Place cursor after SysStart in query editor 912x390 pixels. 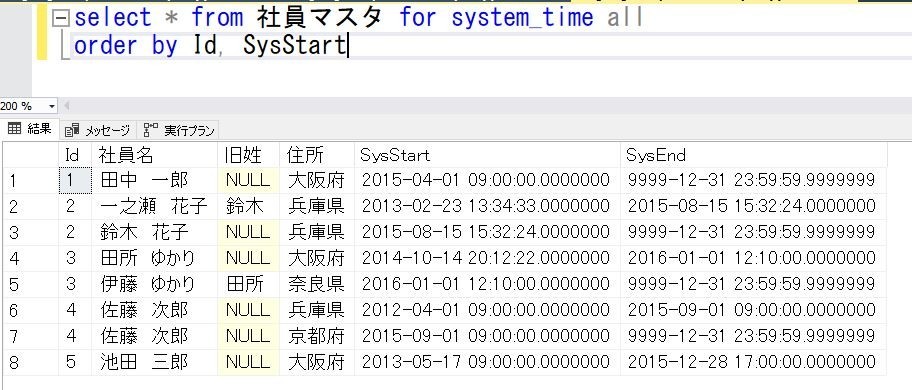tap(347, 46)
